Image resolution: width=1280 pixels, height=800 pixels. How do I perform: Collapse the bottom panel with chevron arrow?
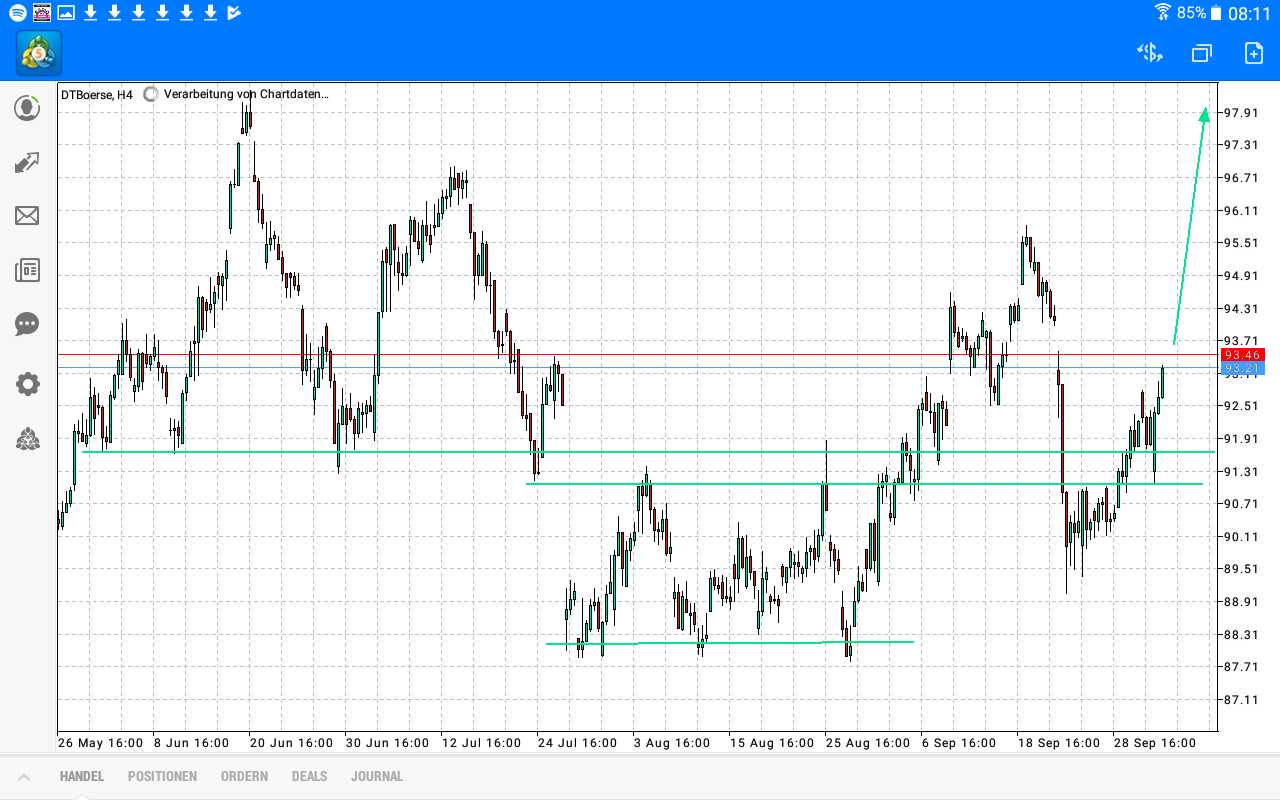[27, 775]
